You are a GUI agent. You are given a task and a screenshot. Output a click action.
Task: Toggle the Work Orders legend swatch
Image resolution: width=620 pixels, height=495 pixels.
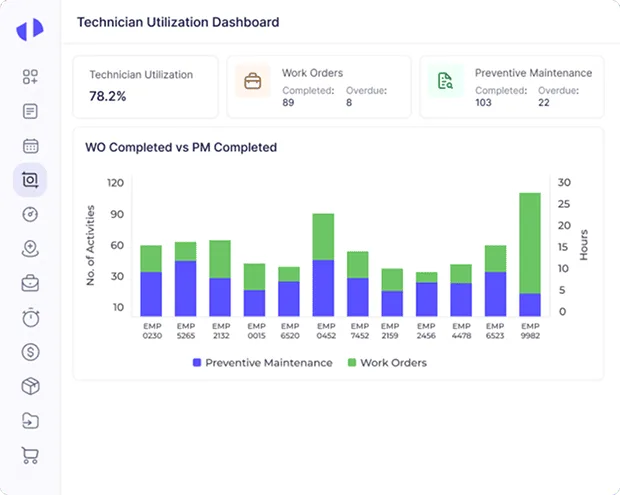coord(352,363)
